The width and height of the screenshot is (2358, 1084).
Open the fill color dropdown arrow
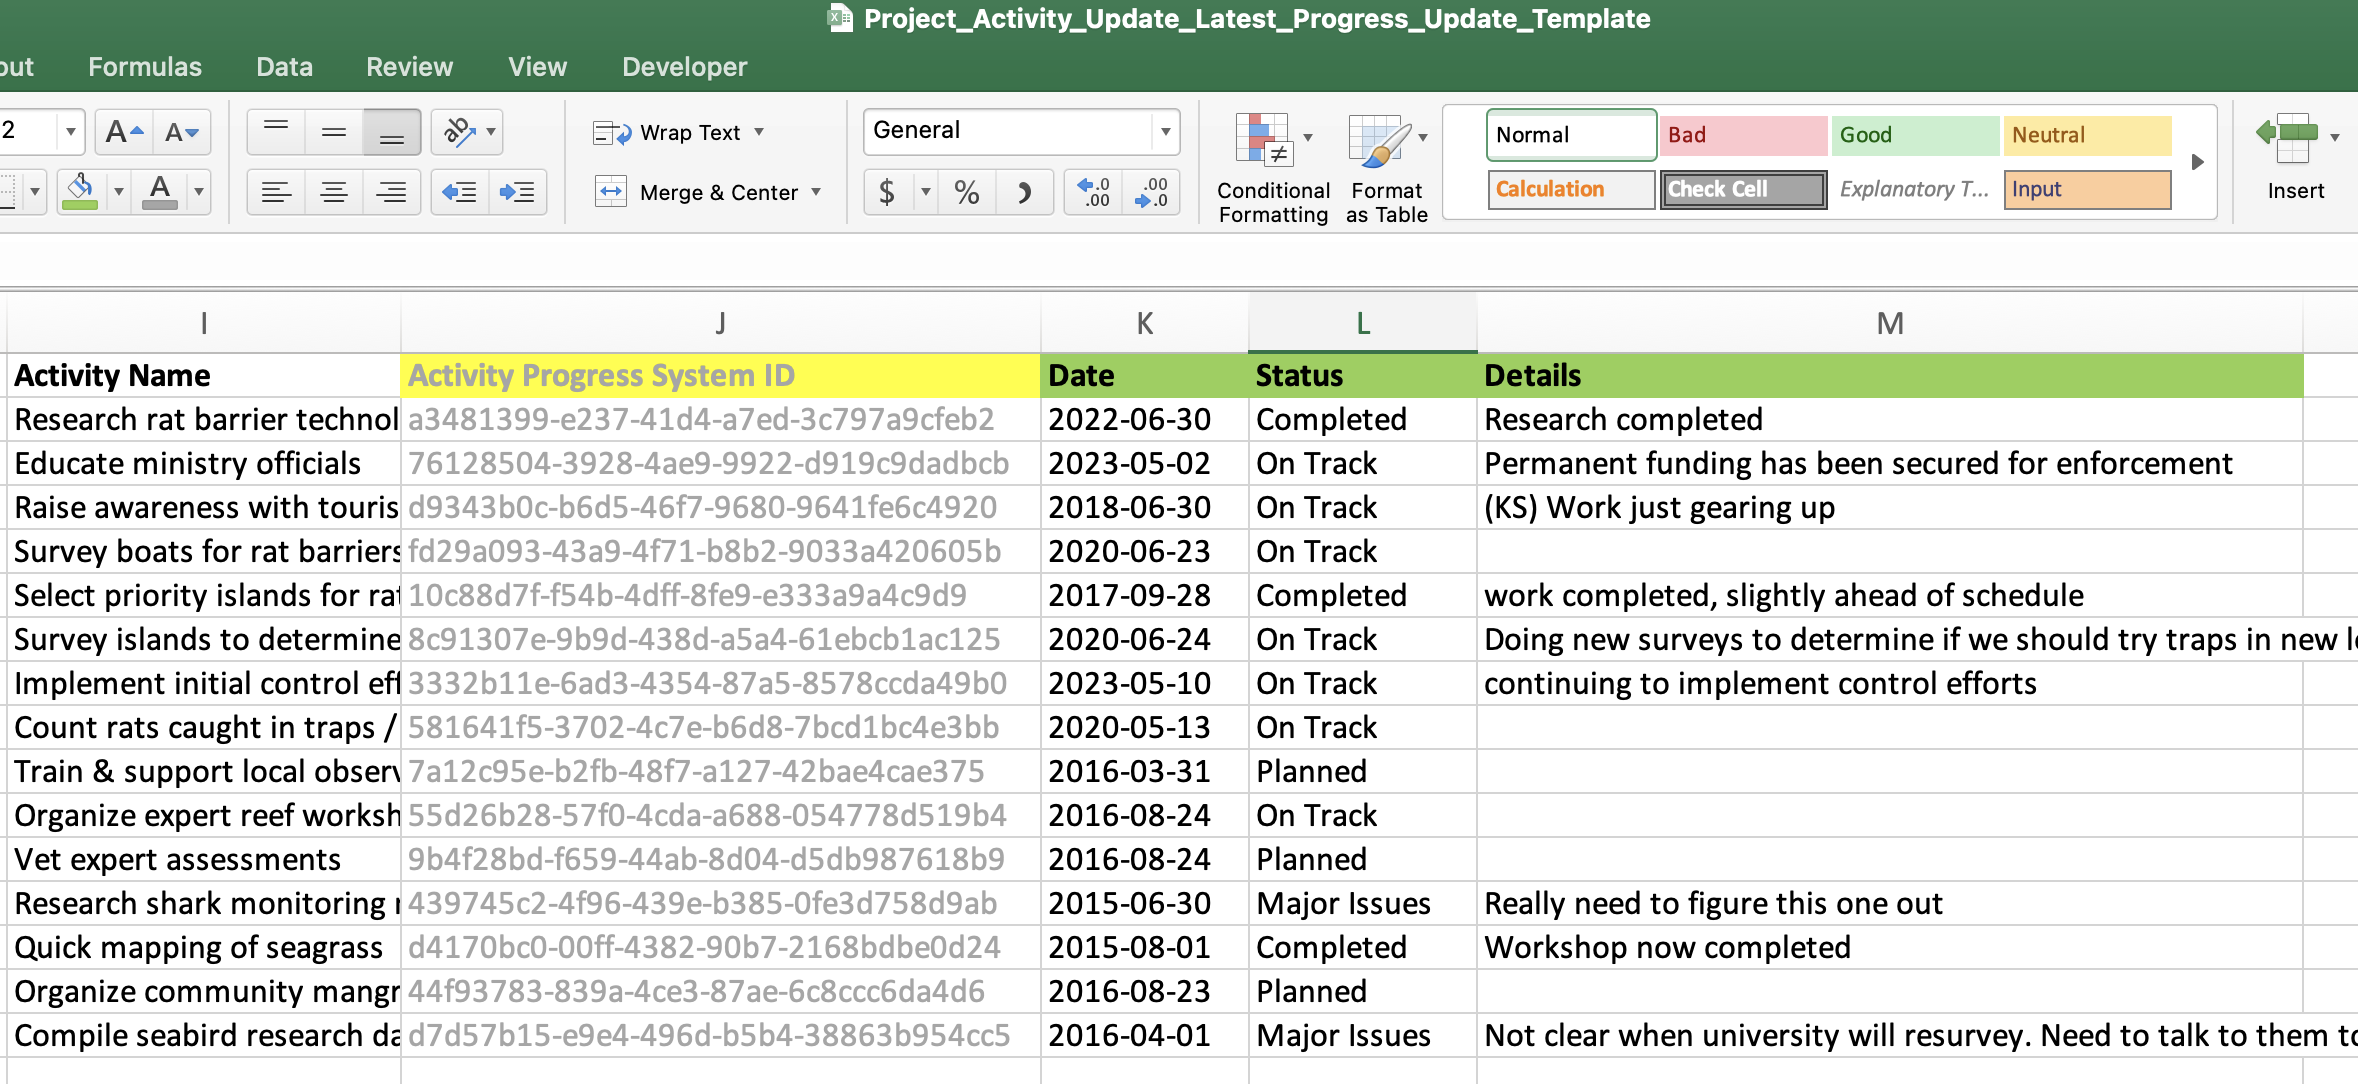coord(119,192)
